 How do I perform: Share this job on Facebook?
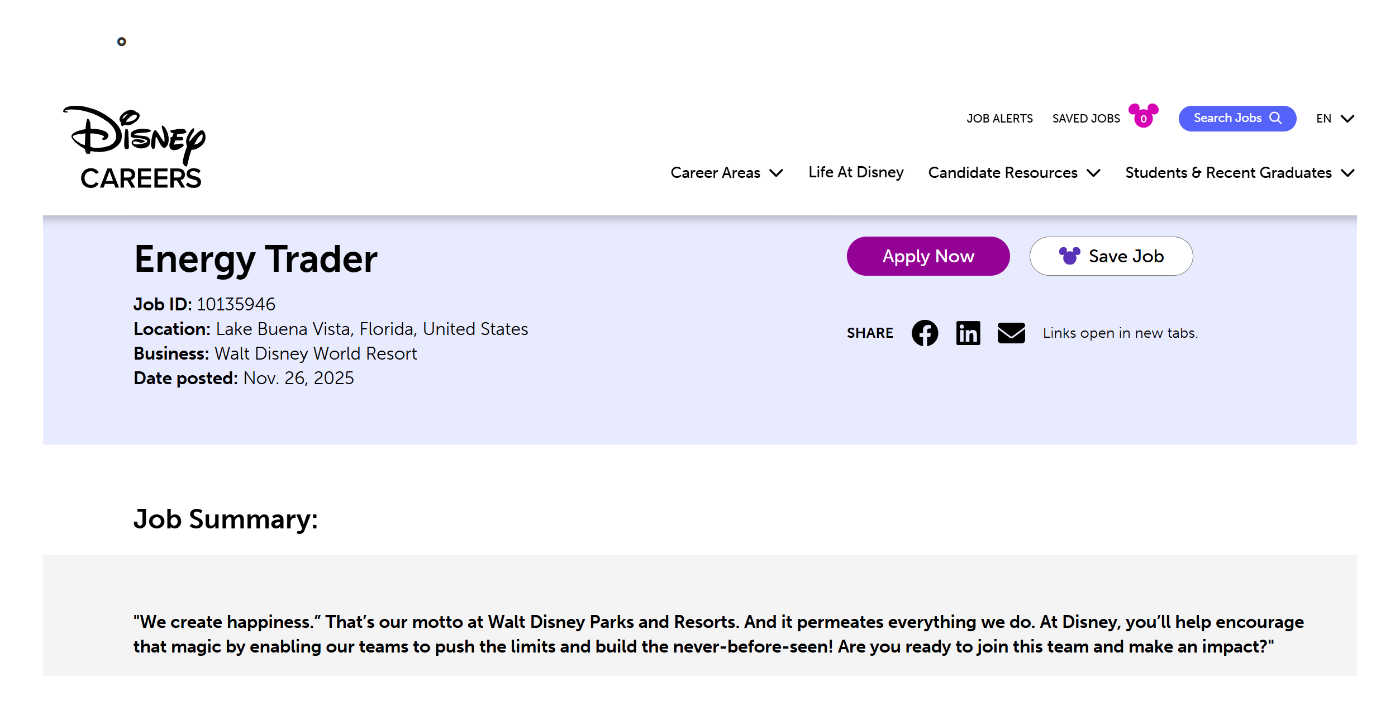[925, 333]
